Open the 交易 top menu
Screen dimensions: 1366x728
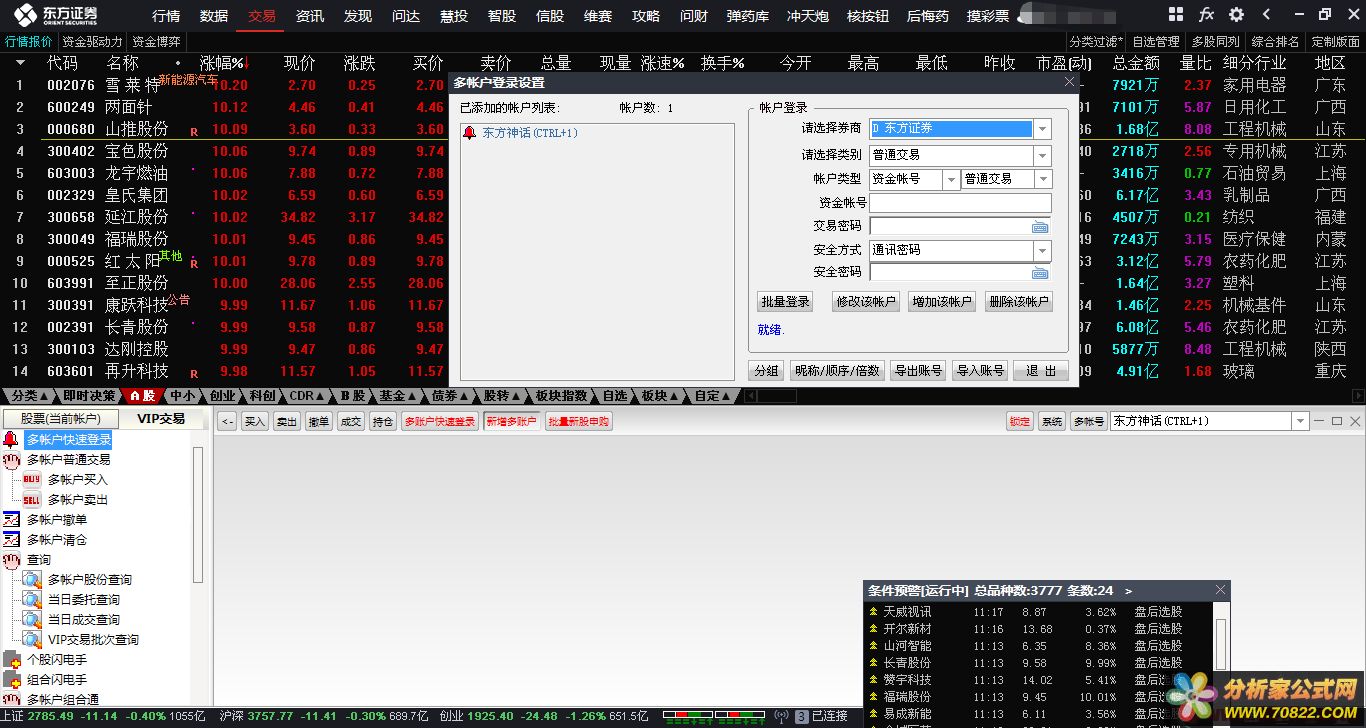pyautogui.click(x=262, y=16)
